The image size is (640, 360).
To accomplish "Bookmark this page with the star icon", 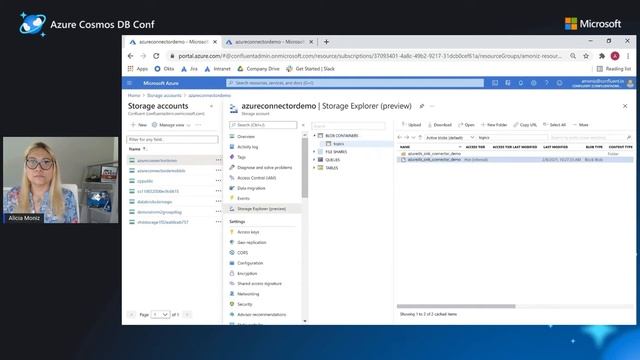I will pos(586,56).
